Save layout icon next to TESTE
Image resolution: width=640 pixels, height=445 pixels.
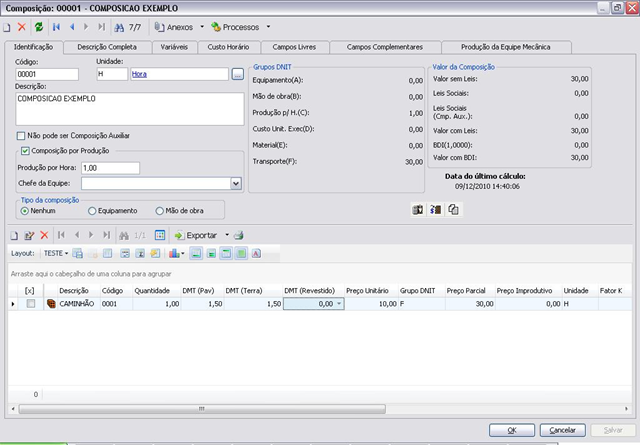(77, 254)
